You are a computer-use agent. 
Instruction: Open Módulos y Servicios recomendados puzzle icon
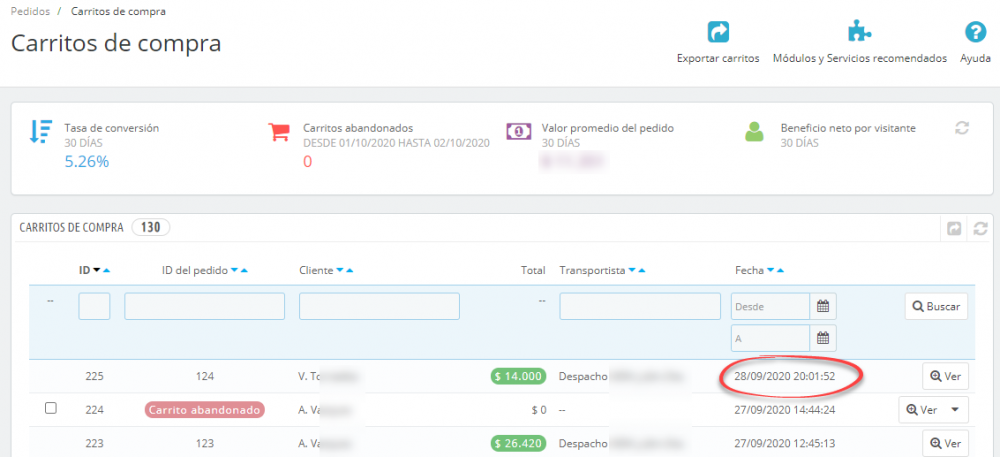tap(859, 31)
